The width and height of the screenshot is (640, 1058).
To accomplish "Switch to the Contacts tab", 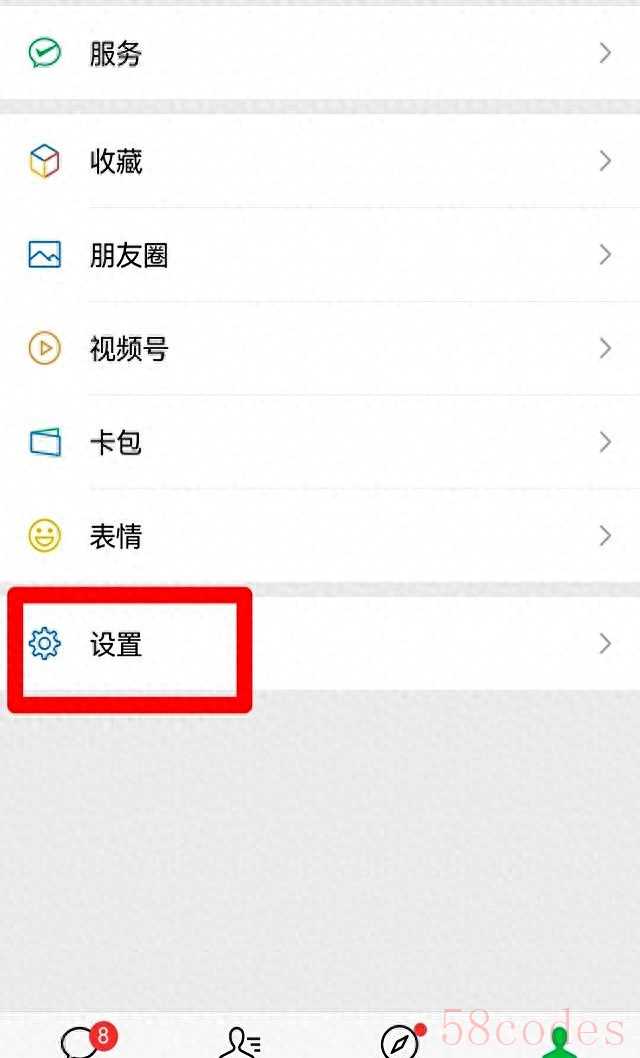I will coord(241,1042).
